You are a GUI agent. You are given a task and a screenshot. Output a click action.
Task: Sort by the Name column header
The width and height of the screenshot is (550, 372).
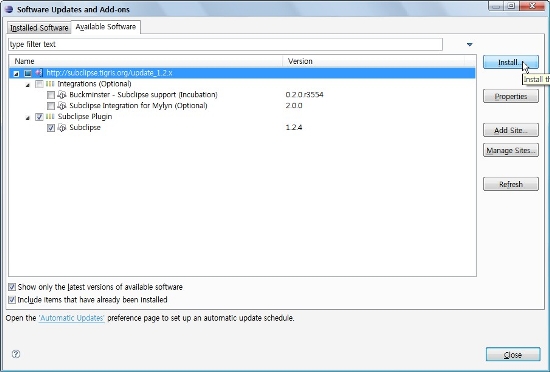pos(146,61)
